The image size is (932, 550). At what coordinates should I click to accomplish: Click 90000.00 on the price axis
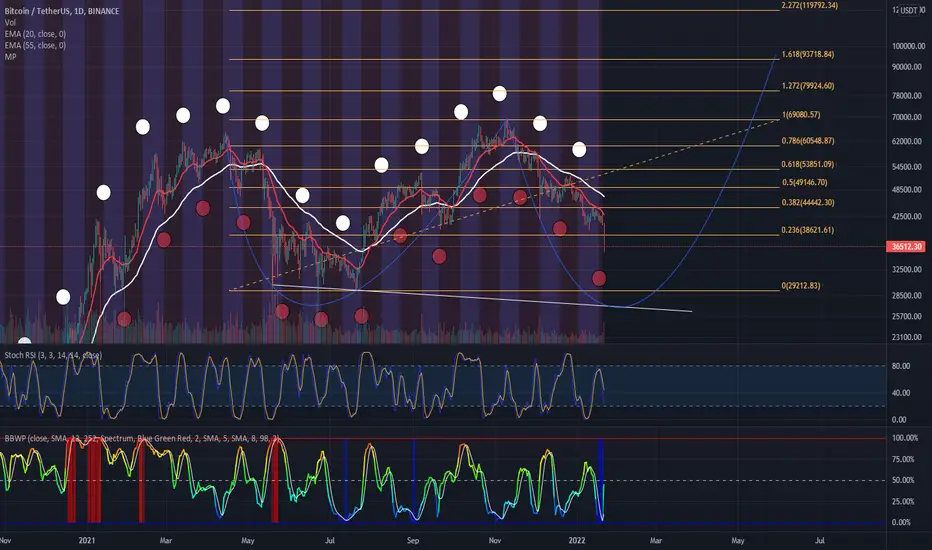click(906, 67)
